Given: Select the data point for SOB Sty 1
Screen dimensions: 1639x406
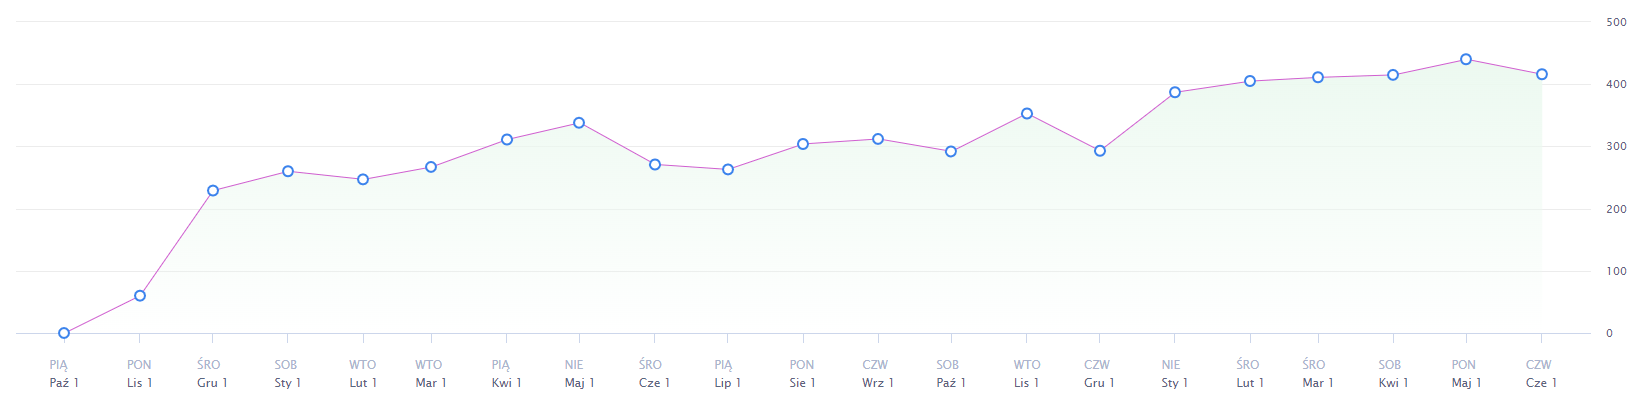Looking at the screenshot, I should pyautogui.click(x=288, y=171).
